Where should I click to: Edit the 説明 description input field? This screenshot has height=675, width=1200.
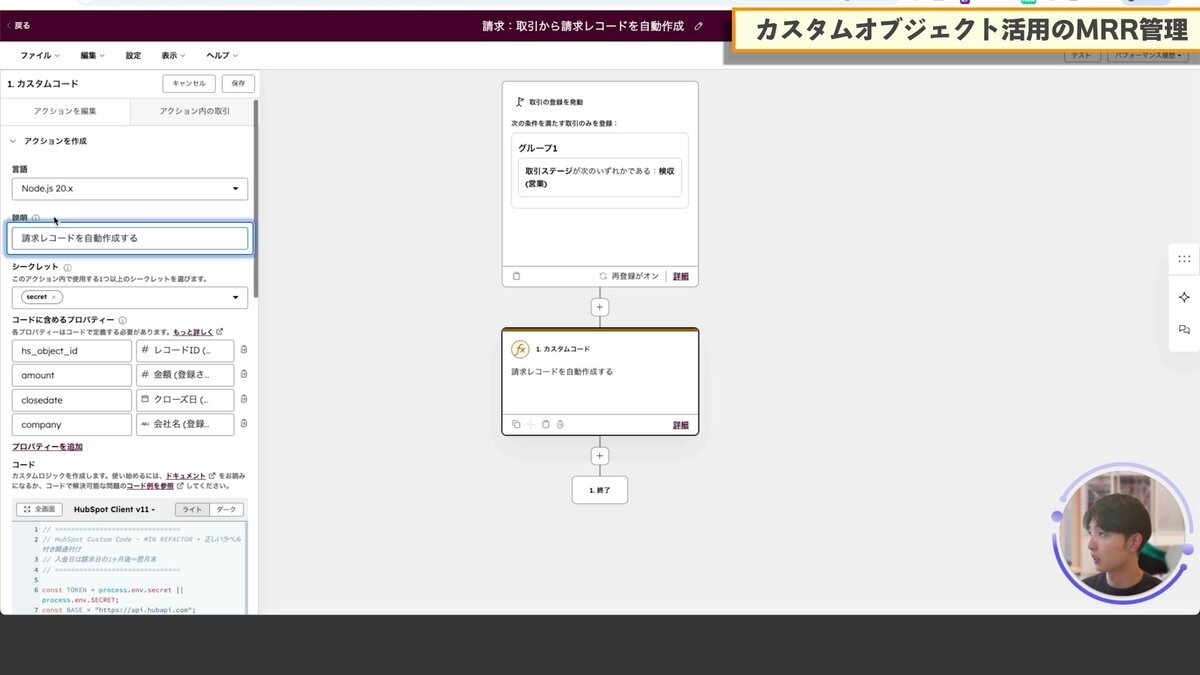click(129, 238)
